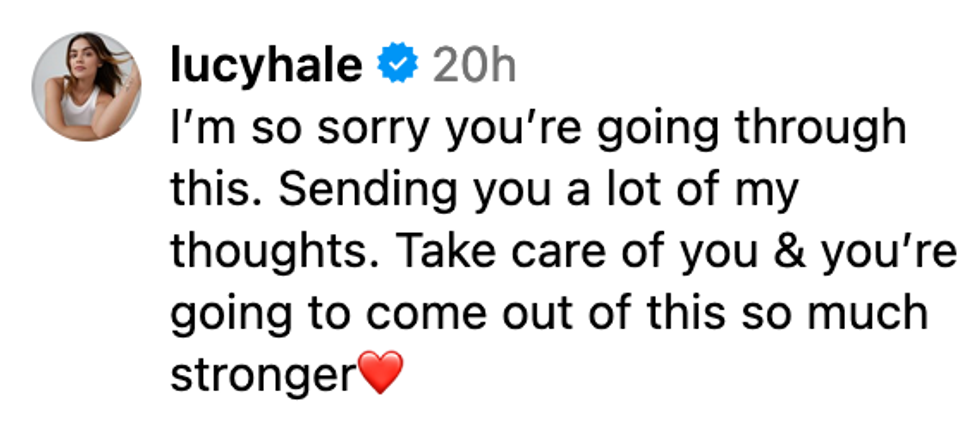Click the 20h timestamp
Viewport: 980px width, 423px height.
tap(473, 66)
